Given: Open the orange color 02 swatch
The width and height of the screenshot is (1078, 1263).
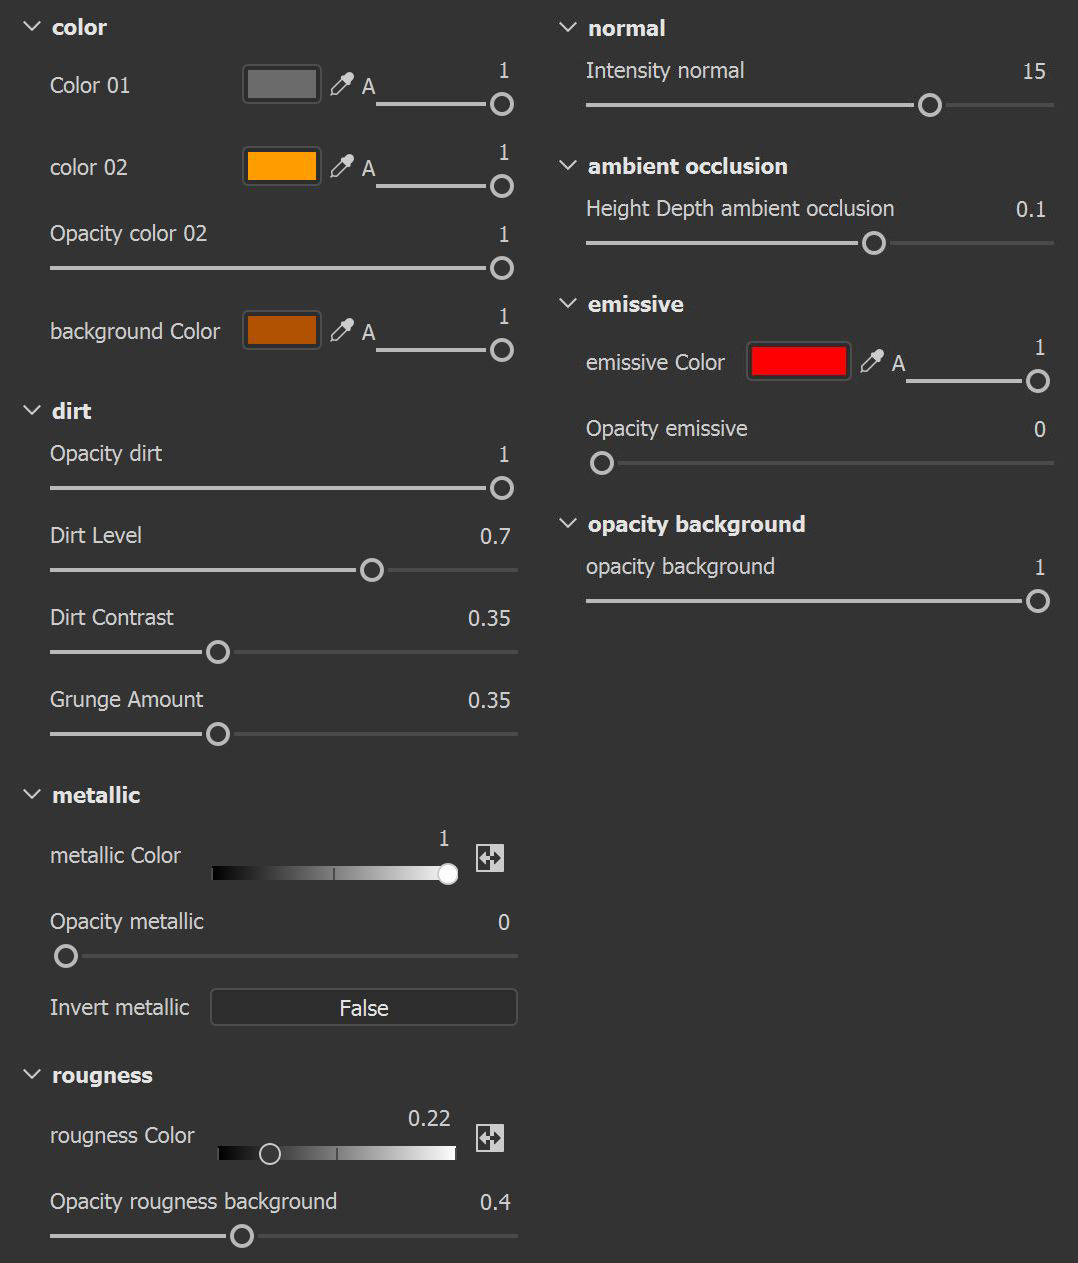Looking at the screenshot, I should [x=282, y=167].
